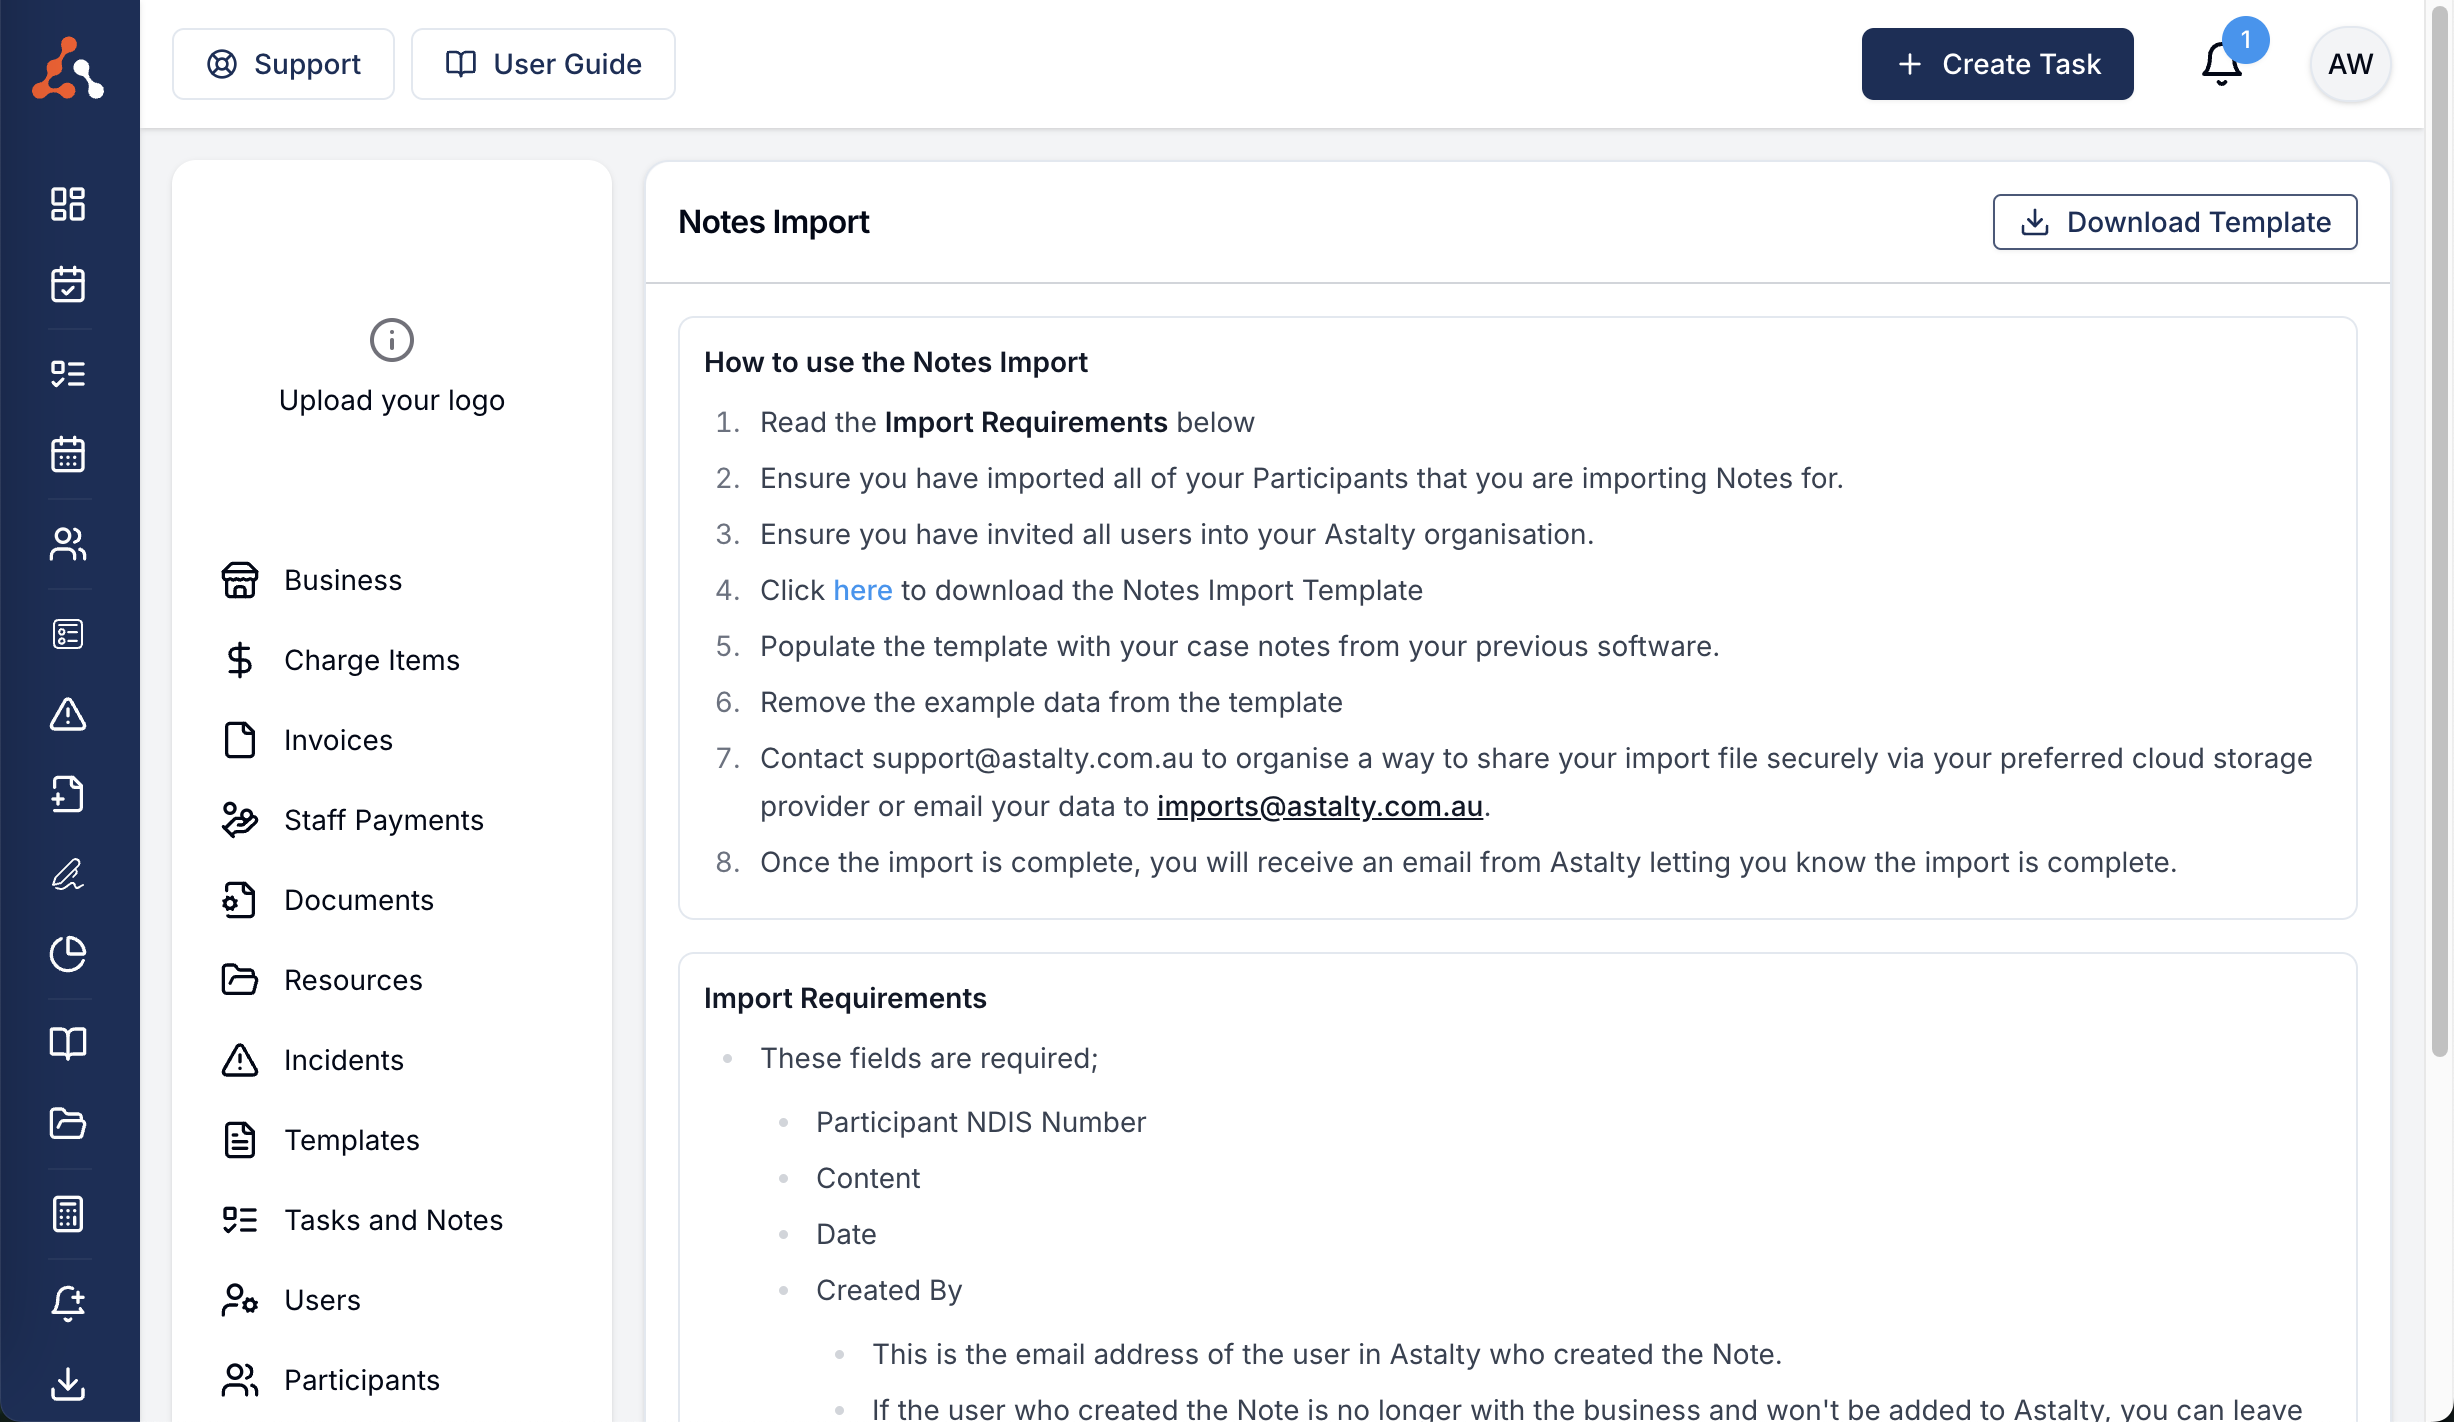Go to Tasks and Notes settings

pyautogui.click(x=393, y=1220)
